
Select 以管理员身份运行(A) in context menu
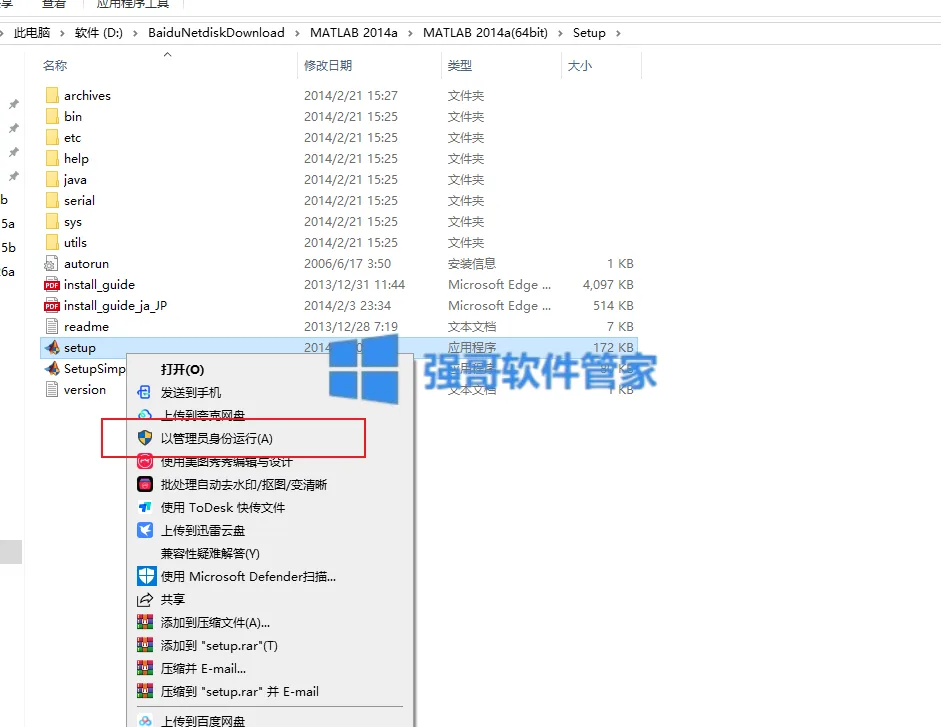(217, 439)
